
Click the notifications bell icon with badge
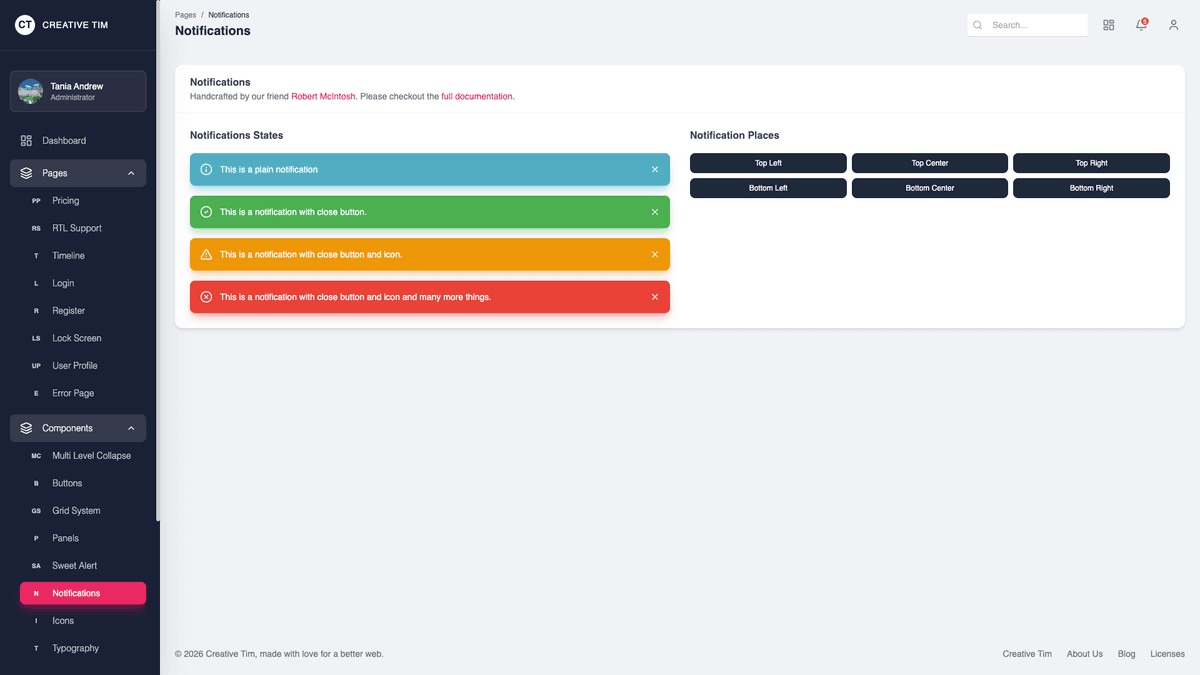(1140, 25)
